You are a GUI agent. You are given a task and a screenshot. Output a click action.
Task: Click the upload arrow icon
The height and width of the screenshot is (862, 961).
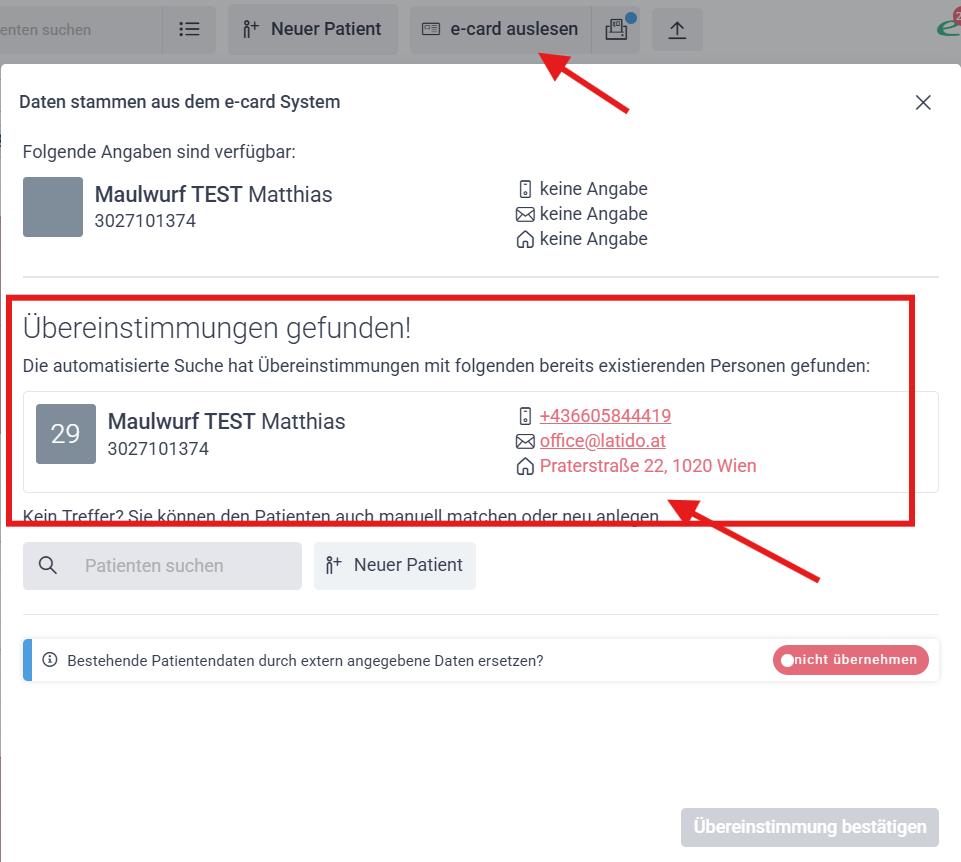pos(677,30)
